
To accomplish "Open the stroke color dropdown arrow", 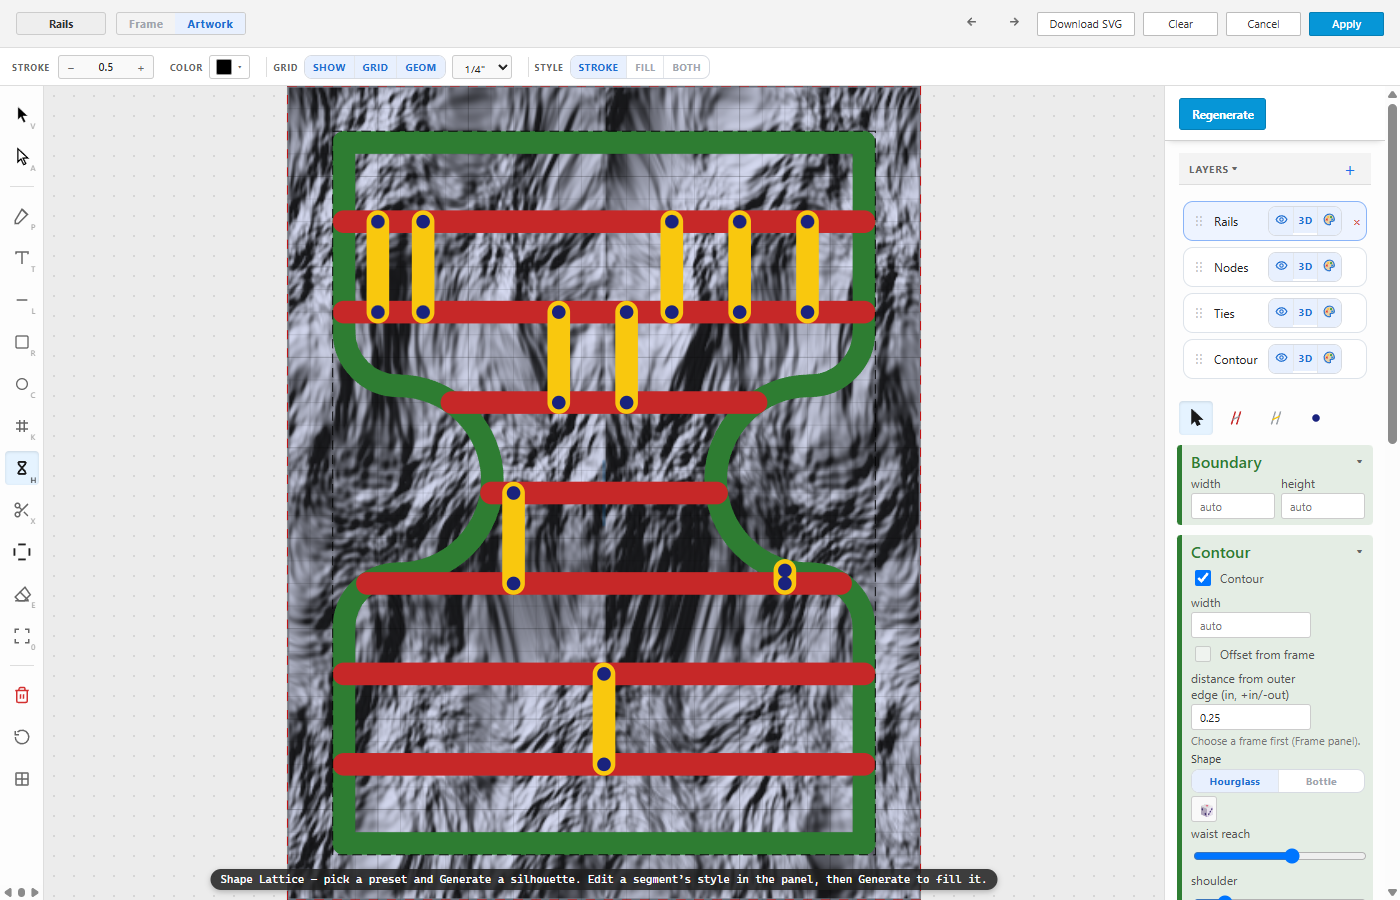I will tap(240, 67).
